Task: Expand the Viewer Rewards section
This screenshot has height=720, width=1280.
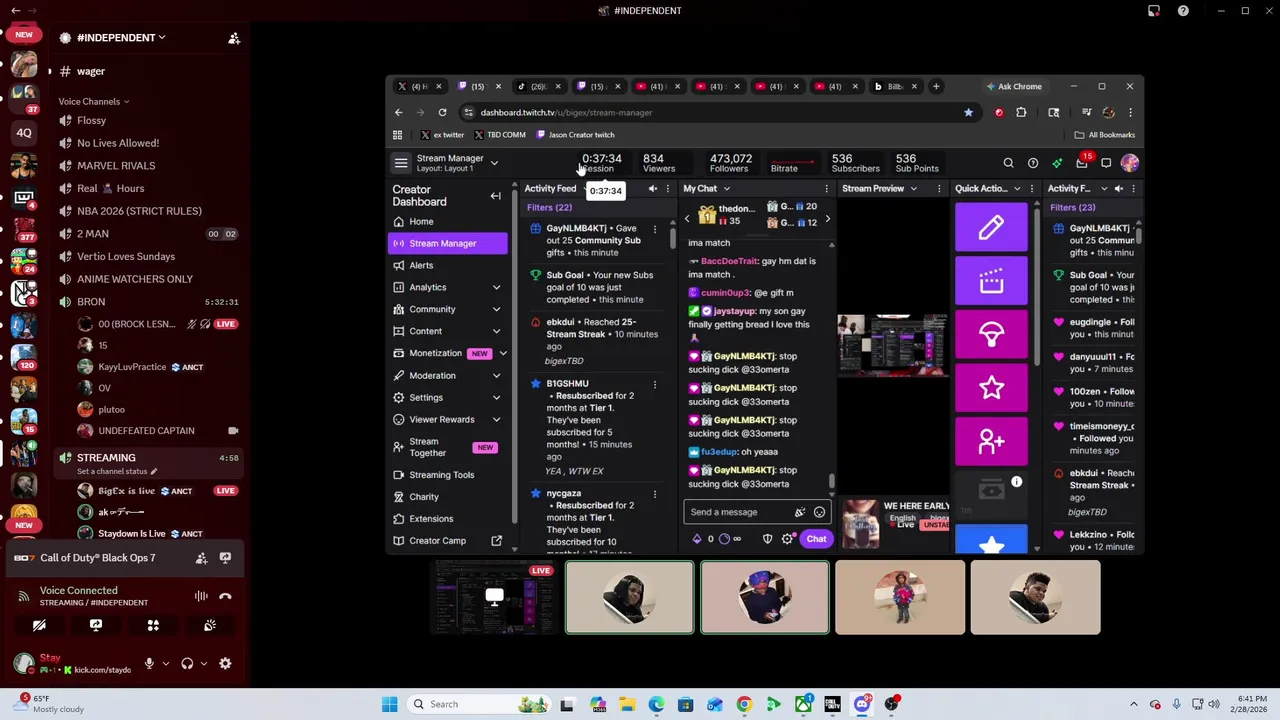Action: tap(496, 419)
